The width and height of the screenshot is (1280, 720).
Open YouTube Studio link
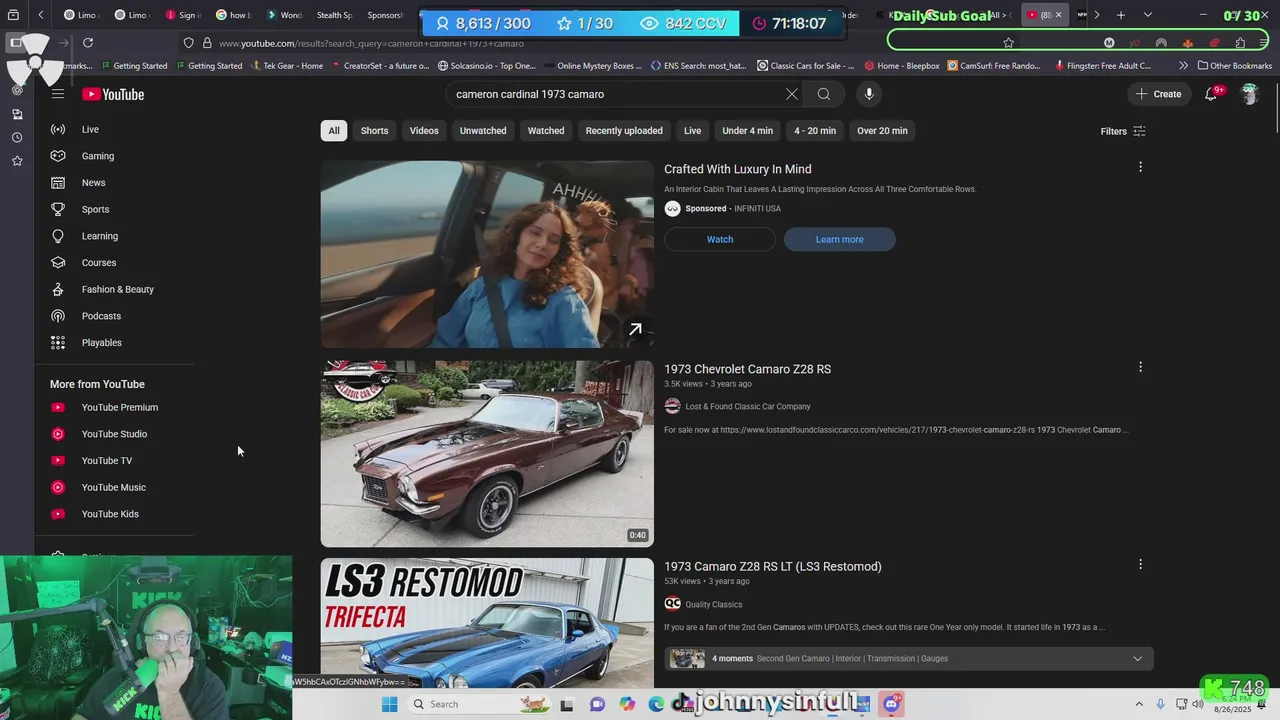coord(115,434)
